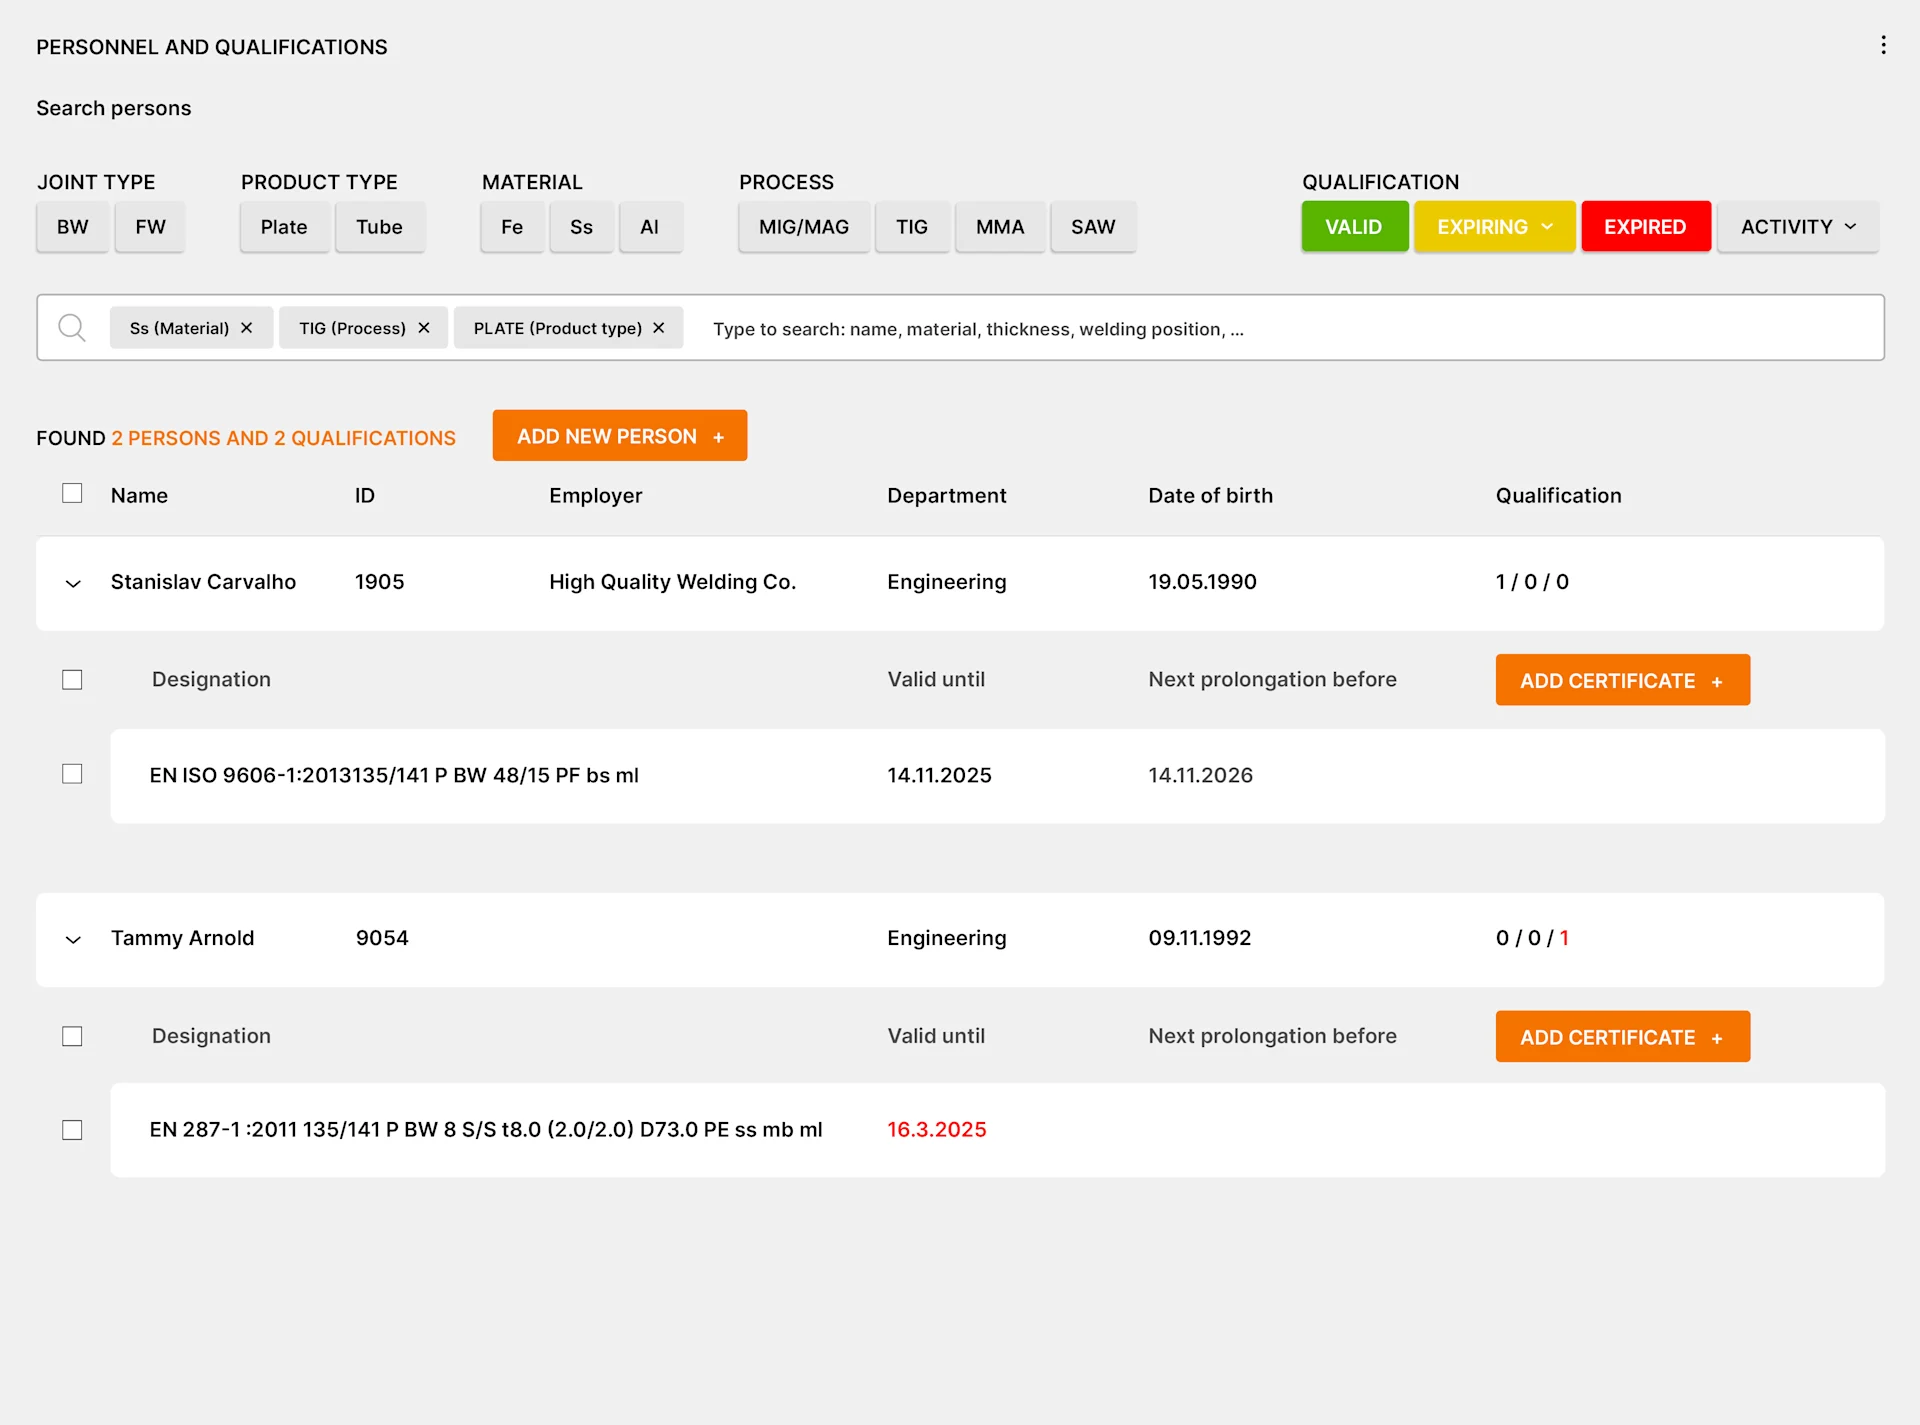The height and width of the screenshot is (1425, 1920).
Task: Check the EN ISO 9606-1 certificate checkbox
Action: pyautogui.click(x=72, y=774)
